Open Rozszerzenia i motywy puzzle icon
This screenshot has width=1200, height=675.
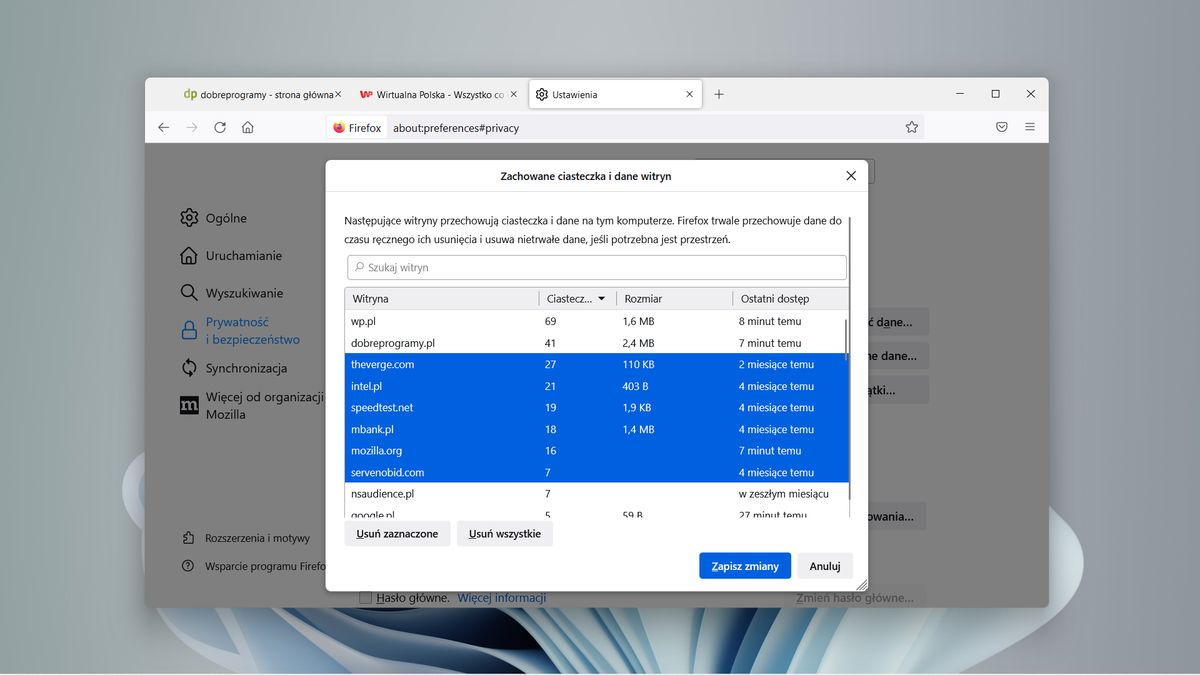pyautogui.click(x=188, y=537)
